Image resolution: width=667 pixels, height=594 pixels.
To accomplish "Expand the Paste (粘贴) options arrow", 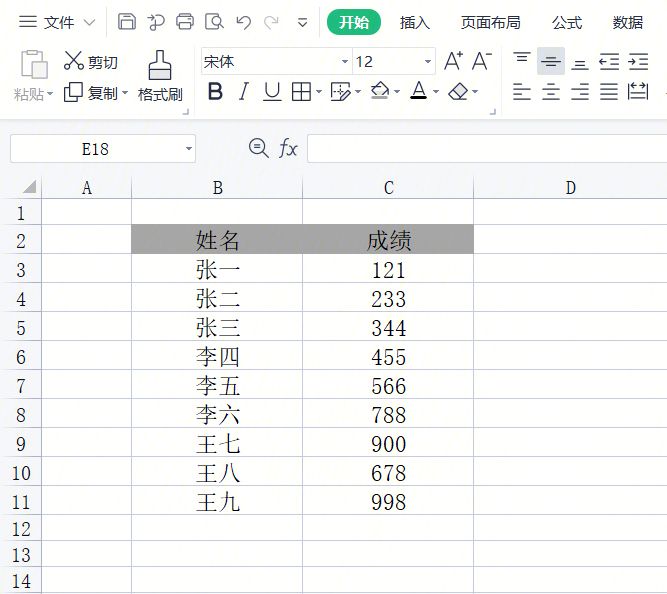I will coord(50,93).
